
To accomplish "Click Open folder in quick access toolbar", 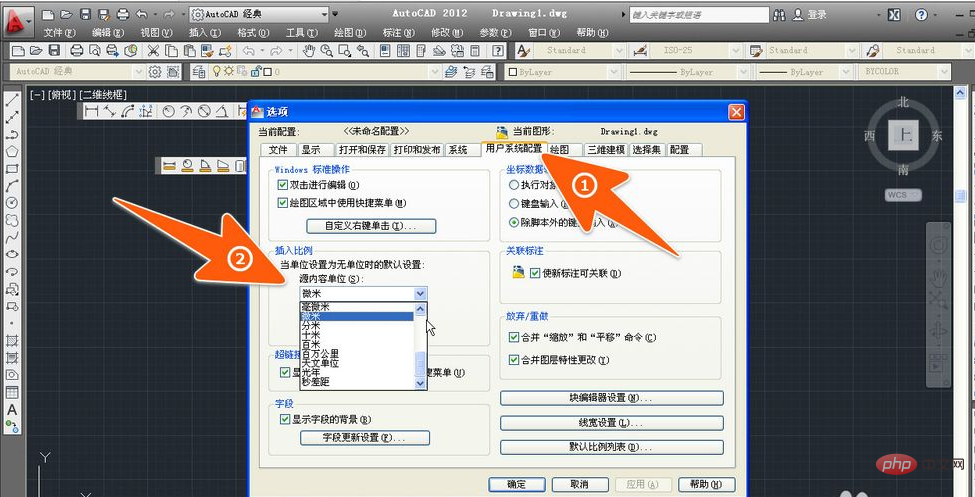I will point(67,14).
